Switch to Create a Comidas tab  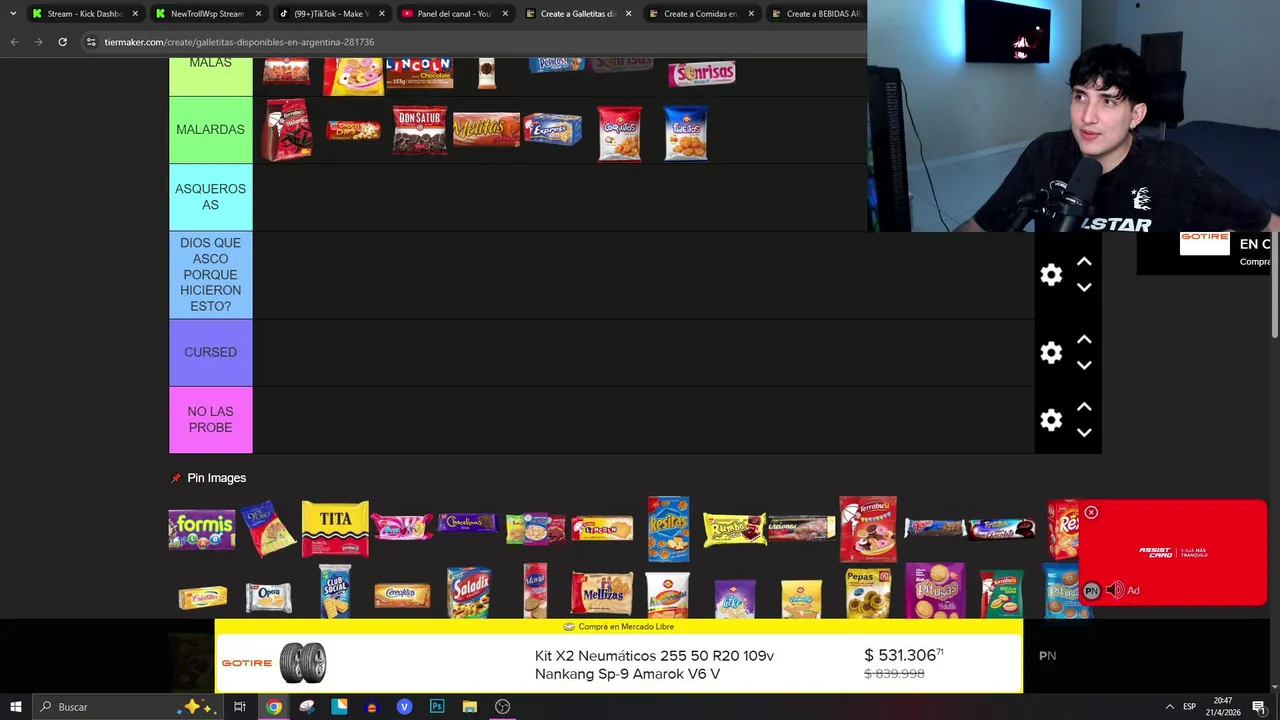pyautogui.click(x=700, y=14)
